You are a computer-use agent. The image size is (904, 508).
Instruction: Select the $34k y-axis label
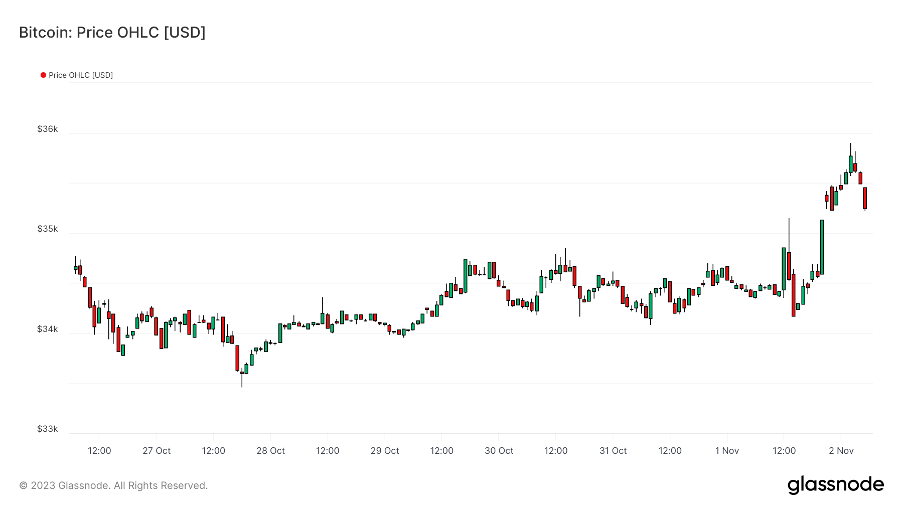[x=48, y=329]
